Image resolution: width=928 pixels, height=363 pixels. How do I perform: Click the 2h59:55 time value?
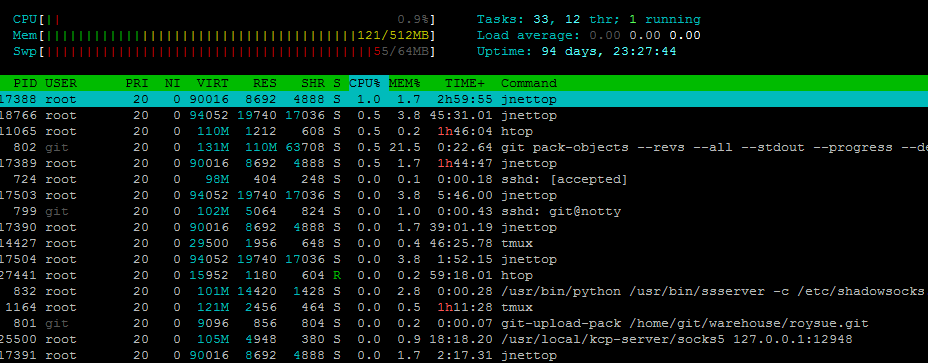pos(465,99)
